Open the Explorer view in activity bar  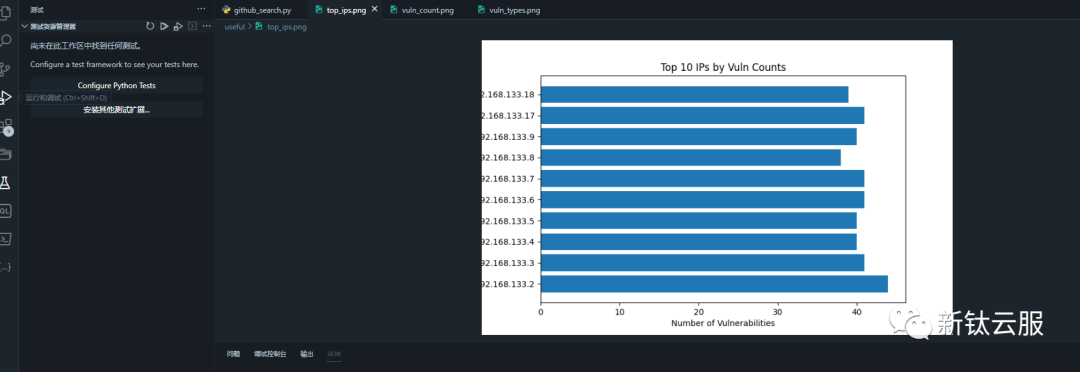(6, 12)
